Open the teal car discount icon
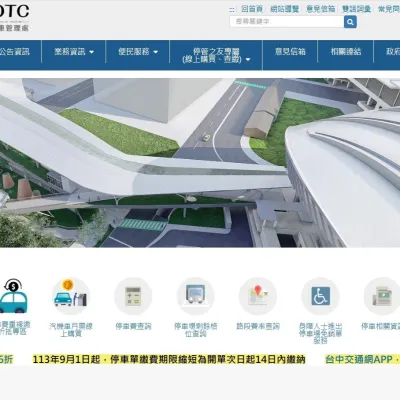Image resolution: width=400 pixels, height=400 pixels. 13,296
